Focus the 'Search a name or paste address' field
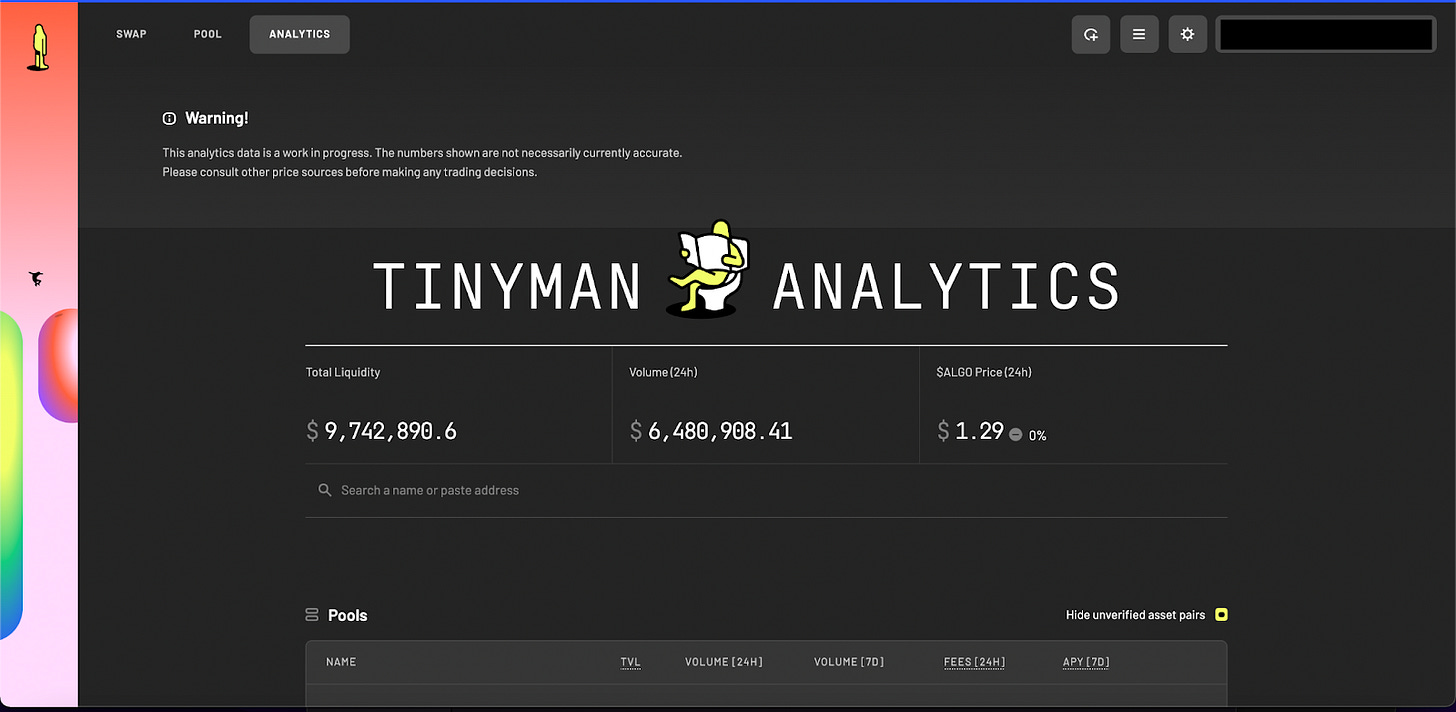 tap(766, 490)
